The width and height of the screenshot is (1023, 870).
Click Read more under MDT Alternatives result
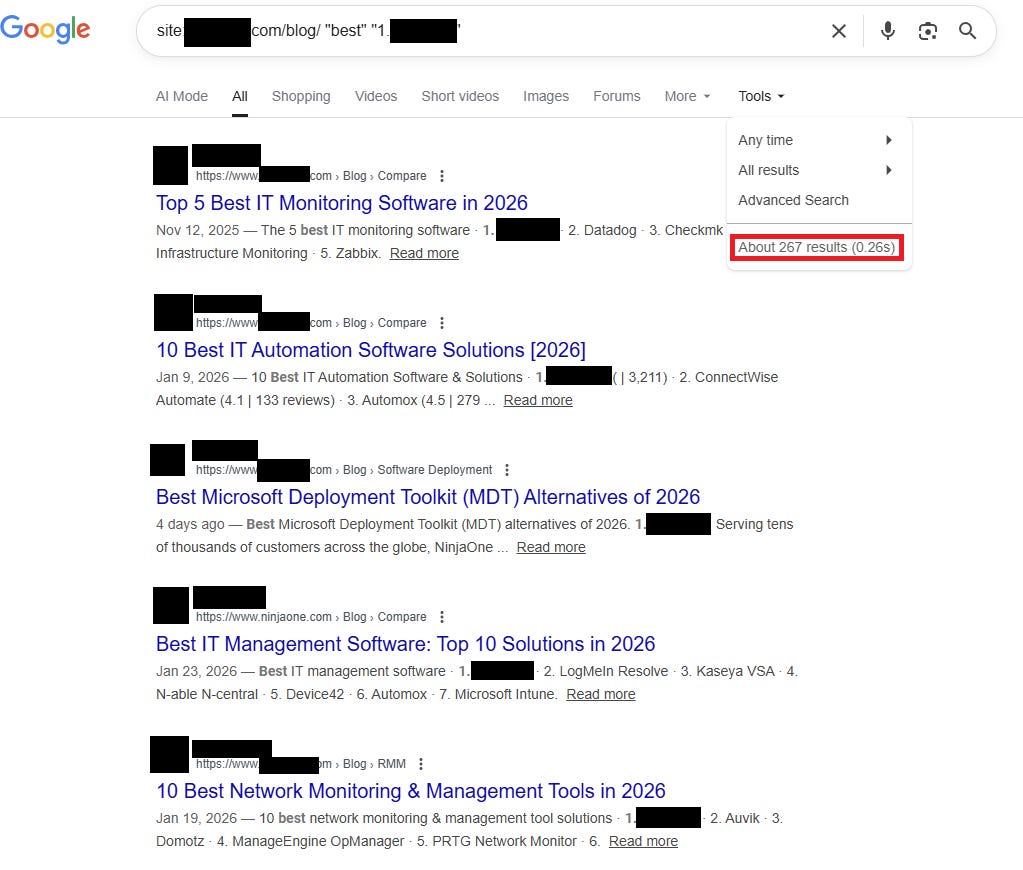pyautogui.click(x=551, y=547)
